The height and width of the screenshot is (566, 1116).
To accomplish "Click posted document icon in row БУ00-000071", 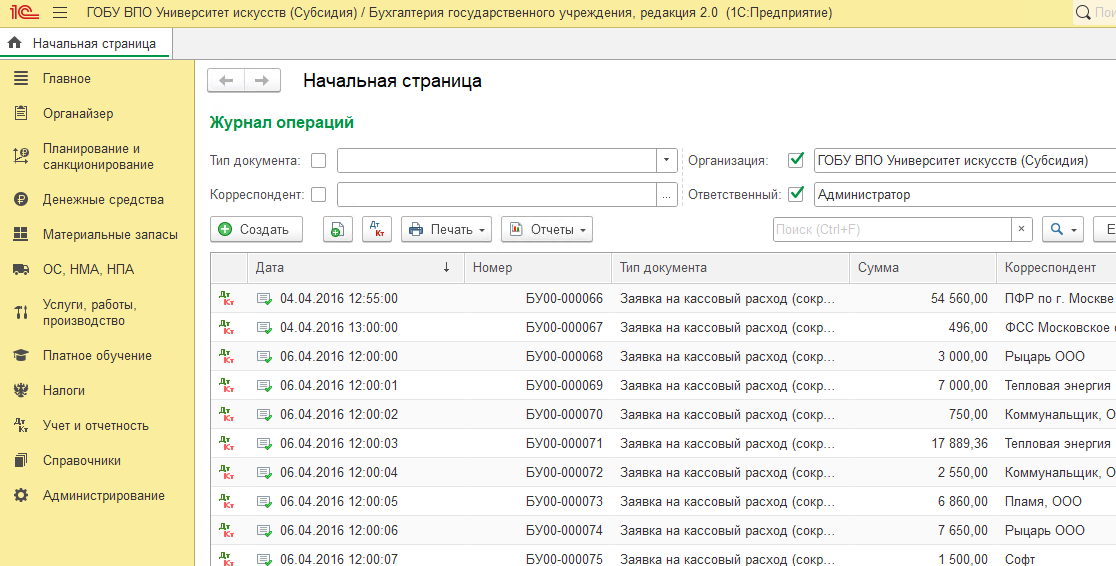I will coord(264,444).
